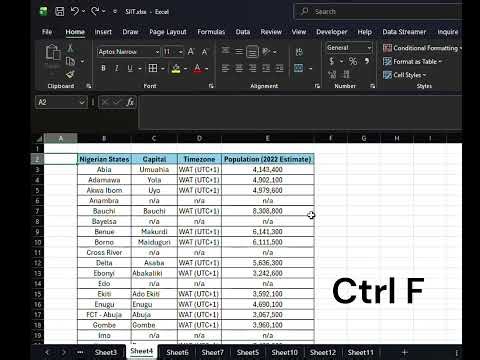This screenshot has width=480, height=360.
Task: Open Fill Color dropdown arrow
Action: [x=185, y=69]
